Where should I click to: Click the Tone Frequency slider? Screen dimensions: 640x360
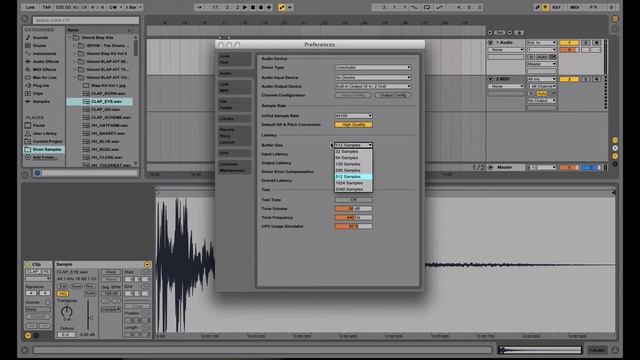point(353,218)
